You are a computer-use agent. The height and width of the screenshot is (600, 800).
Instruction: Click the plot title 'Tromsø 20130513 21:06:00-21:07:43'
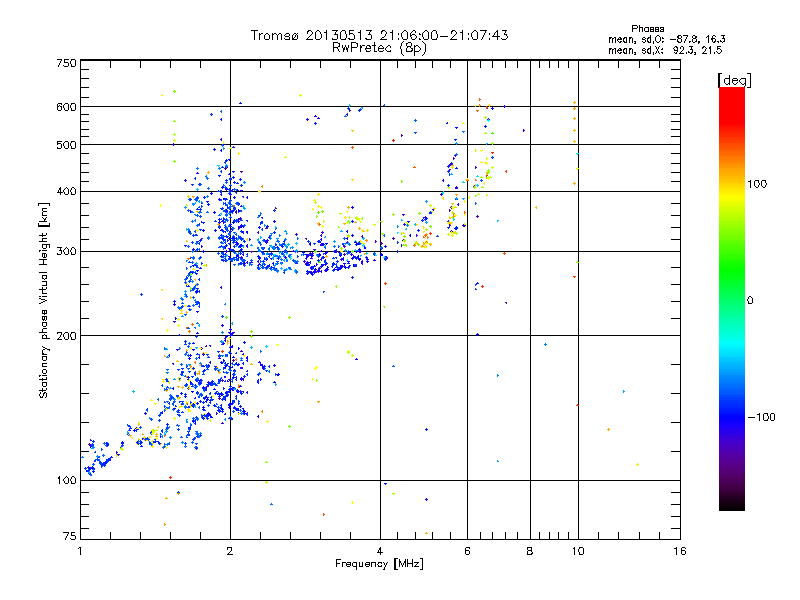[x=380, y=35]
